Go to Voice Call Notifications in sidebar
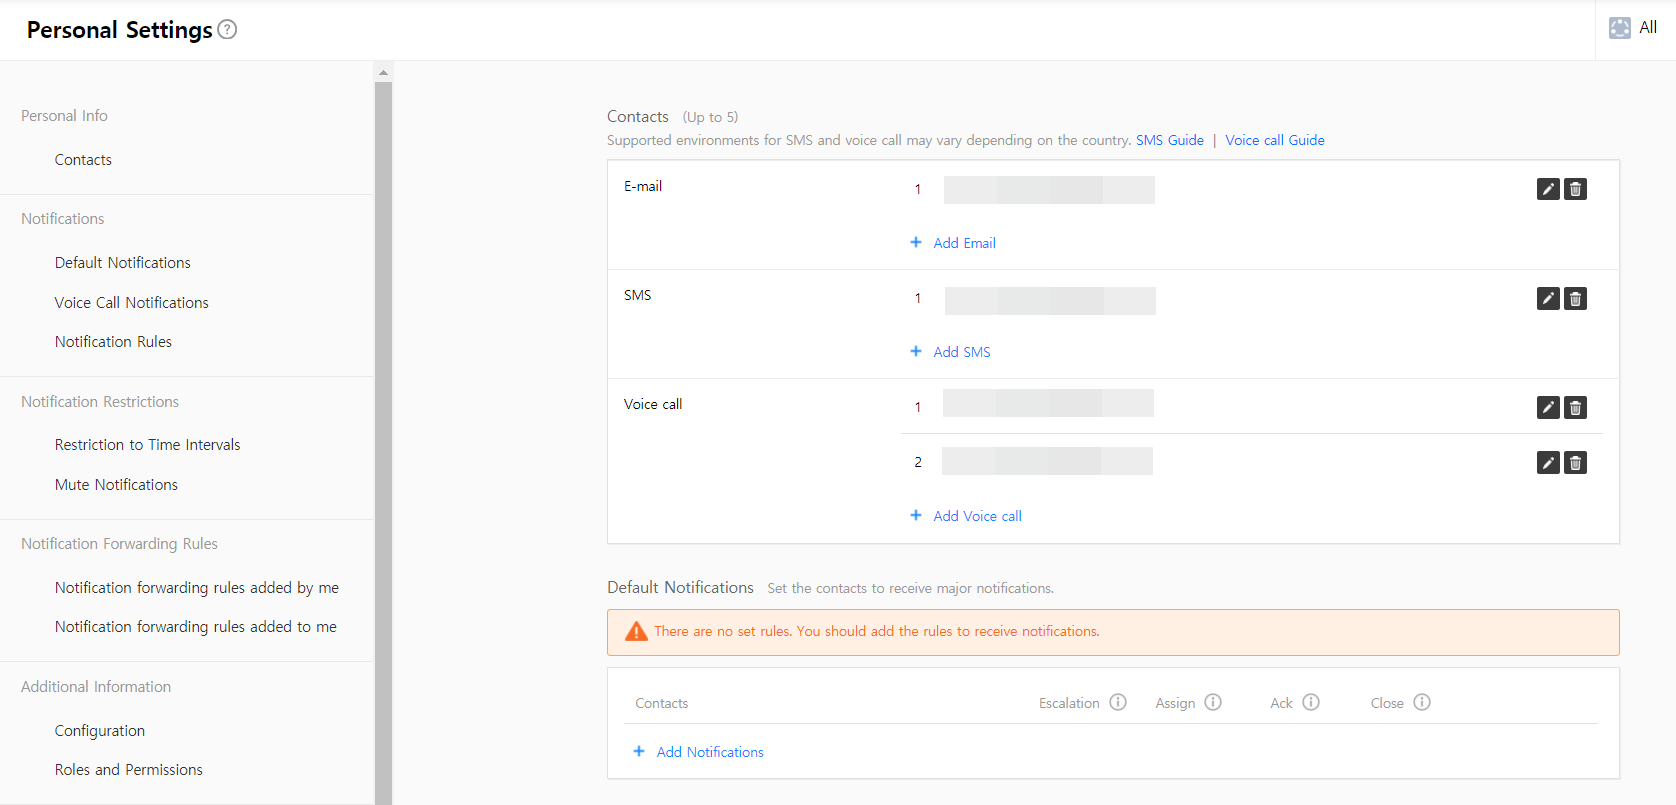Screen dimensions: 1676x805 click(x=131, y=302)
